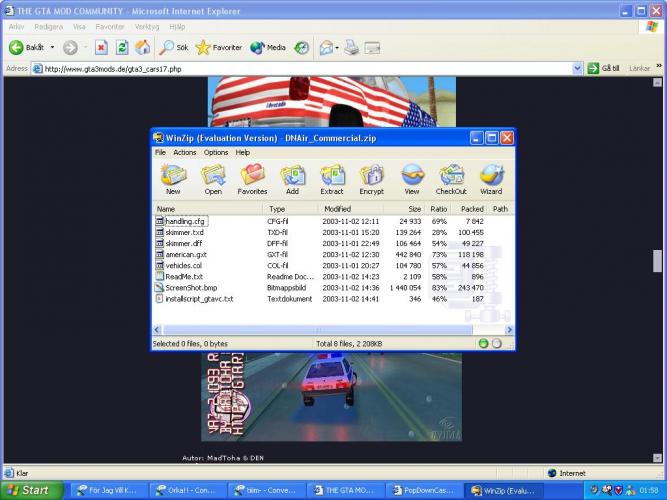Expand the forward button history dropdown
The image size is (667, 500).
[84, 47]
